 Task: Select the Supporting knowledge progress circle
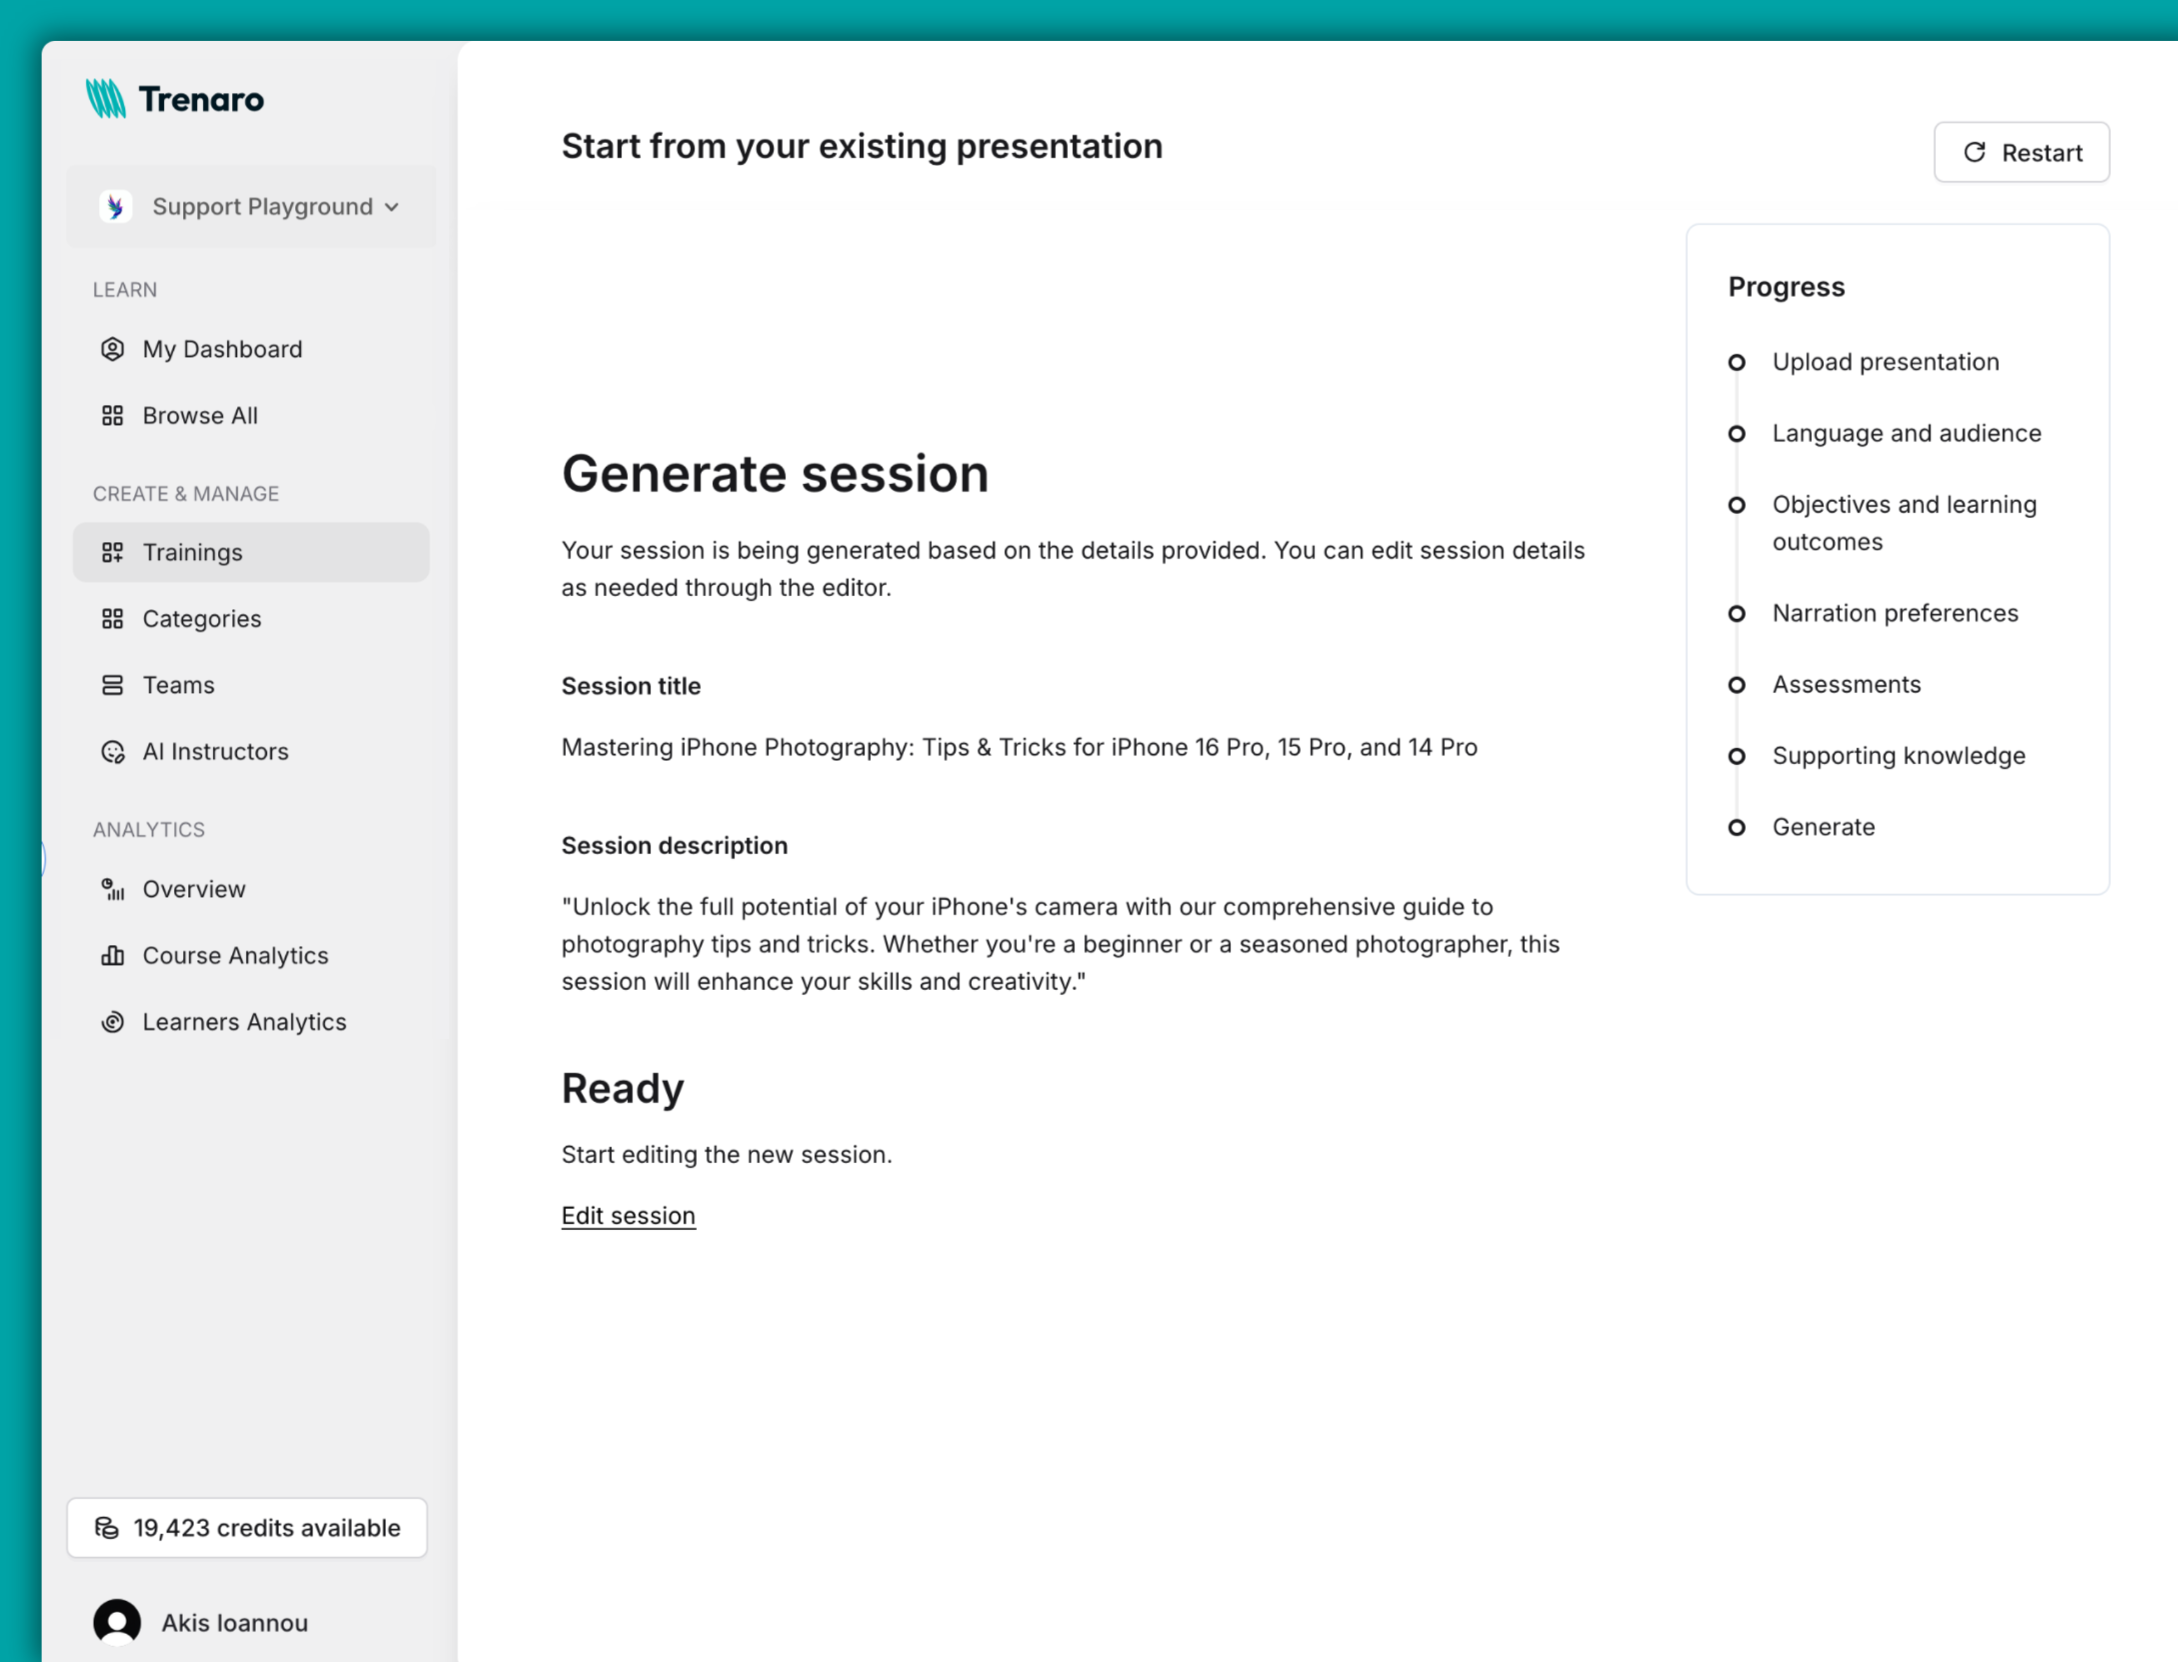click(x=1737, y=756)
